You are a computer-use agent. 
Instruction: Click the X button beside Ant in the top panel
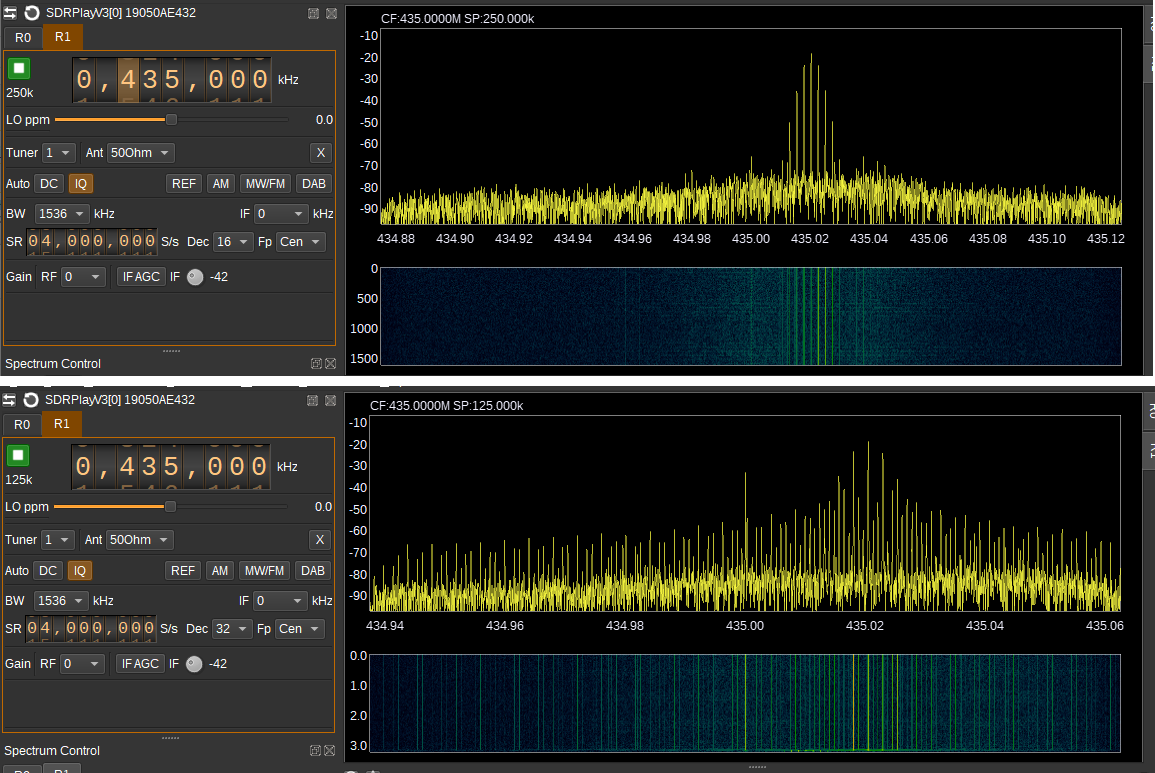tap(320, 153)
